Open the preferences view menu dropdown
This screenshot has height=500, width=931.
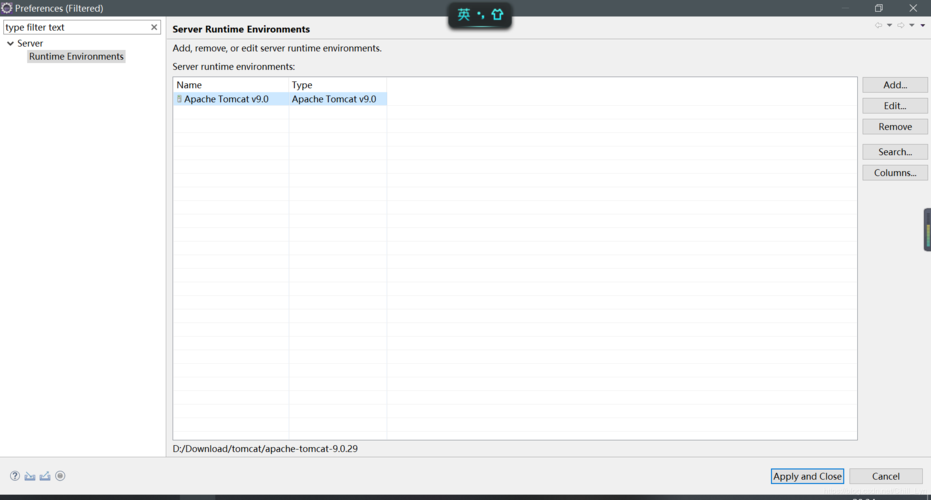pos(923,25)
